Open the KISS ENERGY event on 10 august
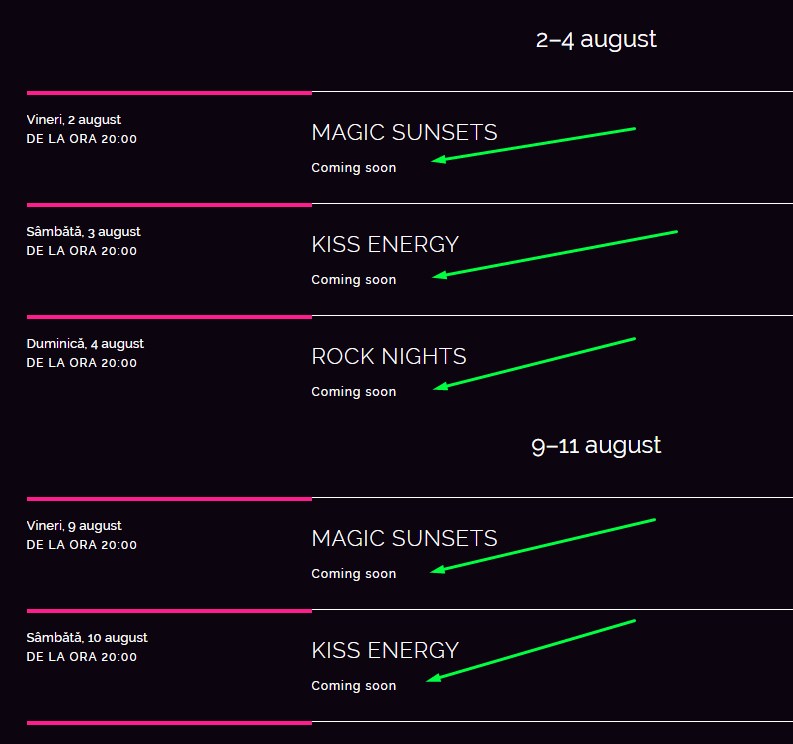Screen dimensions: 793x744 (385, 650)
